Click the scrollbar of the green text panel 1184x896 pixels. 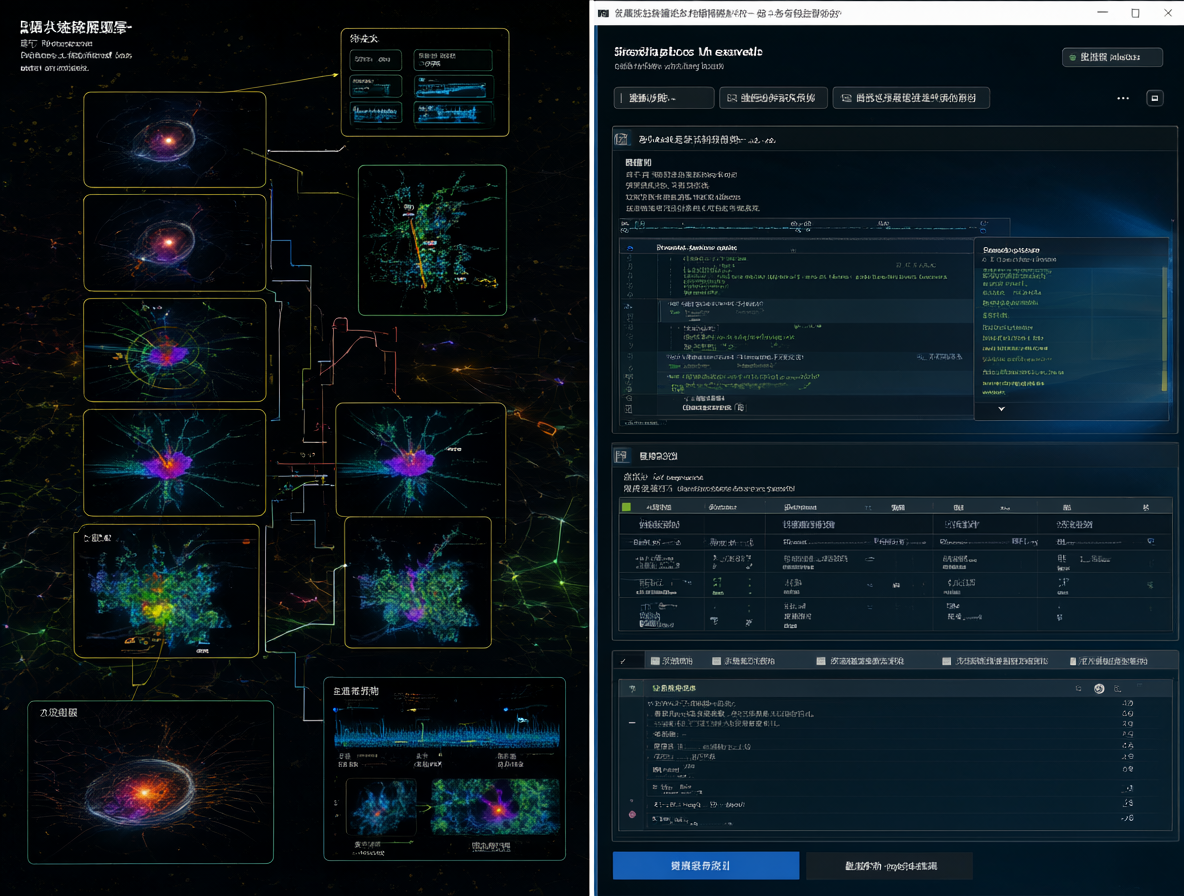pos(1164,328)
